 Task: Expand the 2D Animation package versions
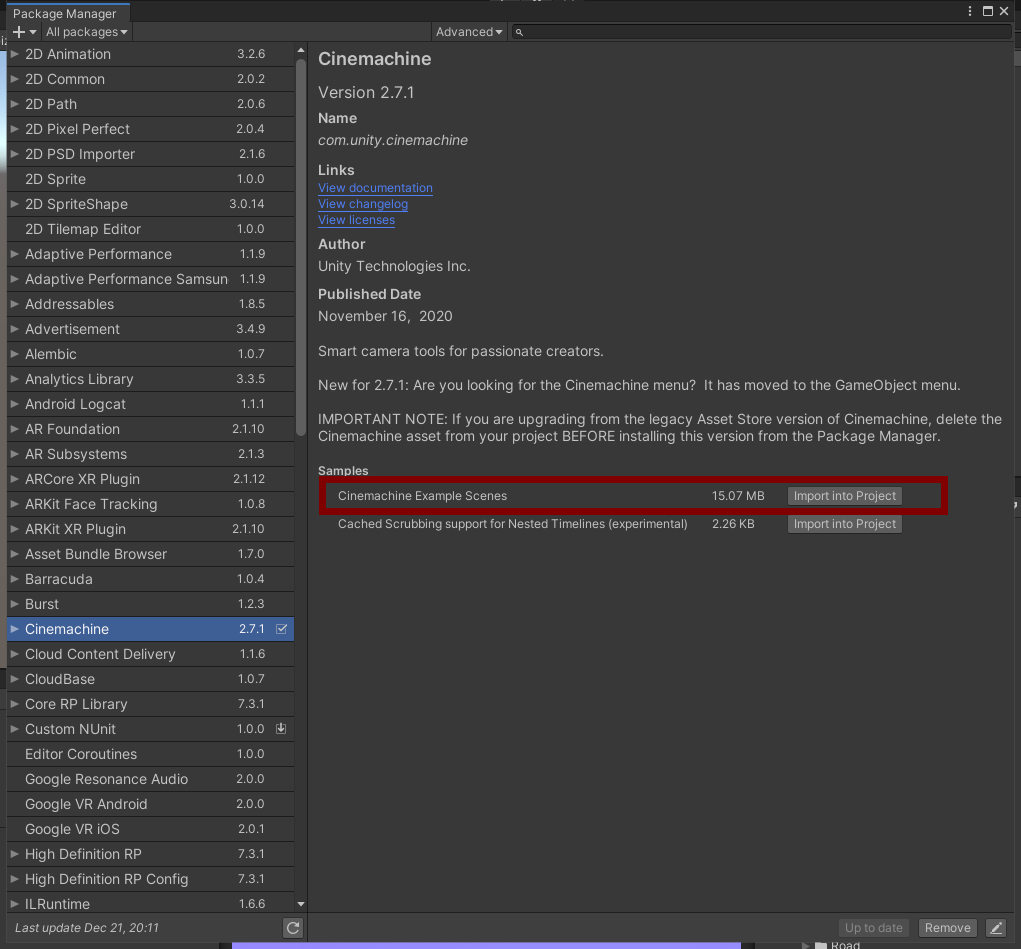[14, 54]
